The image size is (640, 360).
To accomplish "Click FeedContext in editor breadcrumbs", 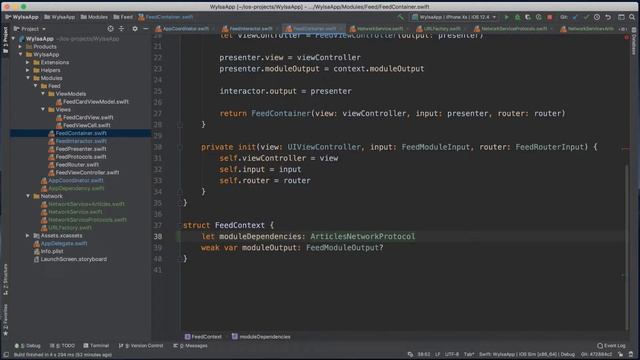I will pos(203,337).
